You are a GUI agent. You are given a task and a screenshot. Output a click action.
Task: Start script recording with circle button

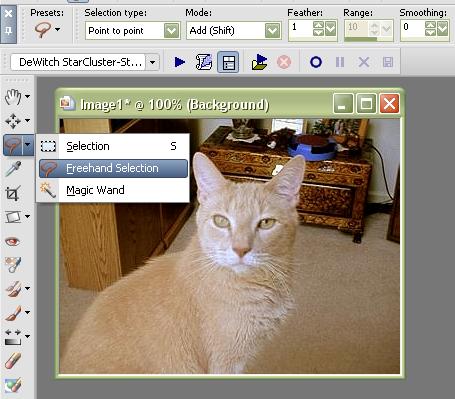(316, 62)
